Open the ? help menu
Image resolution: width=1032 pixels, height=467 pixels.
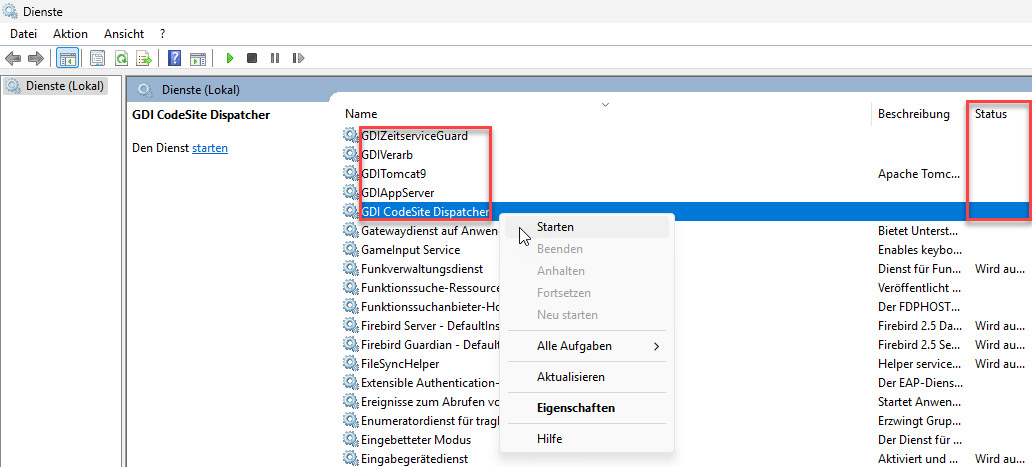163,34
